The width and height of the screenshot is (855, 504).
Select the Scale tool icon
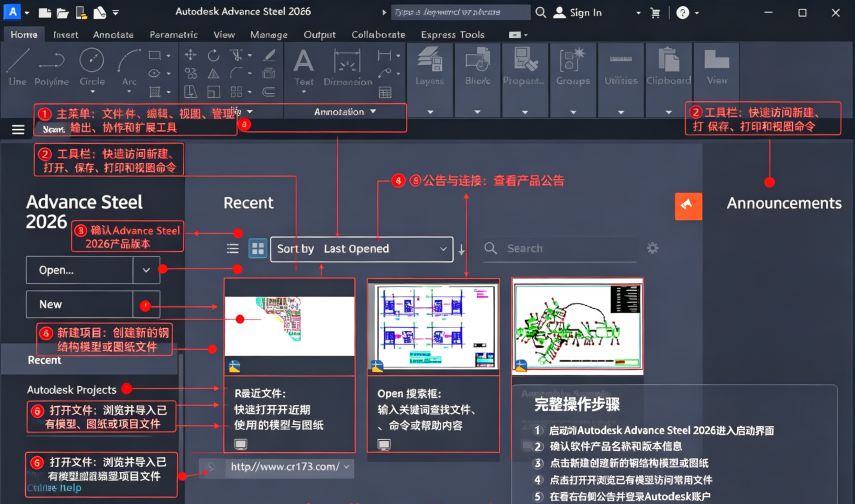[x=213, y=92]
